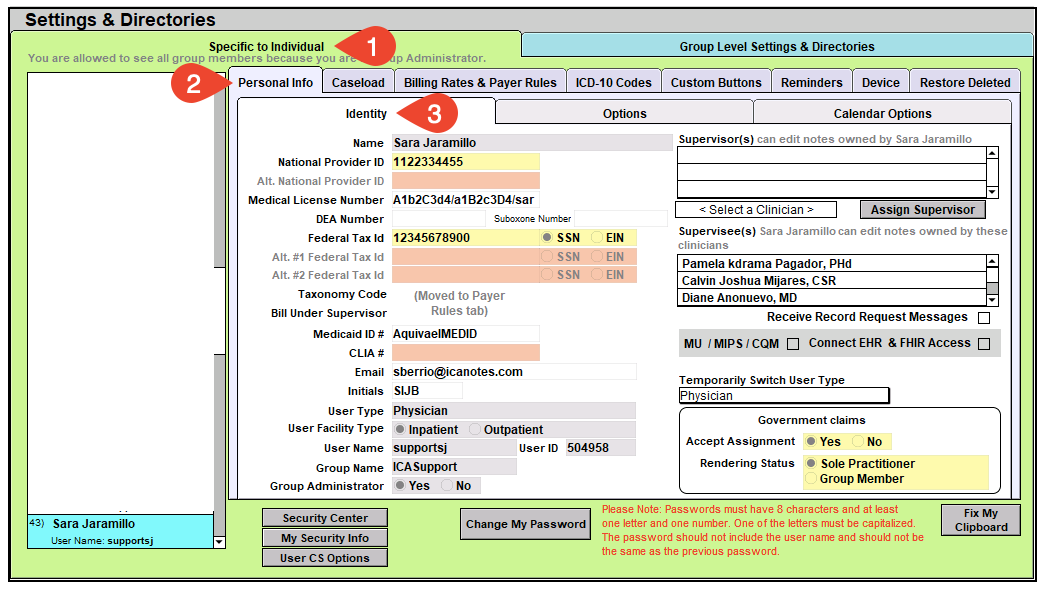The image size is (1044, 593).
Task: Switch to Billing Rates & Payer Rules tab
Action: 481,83
